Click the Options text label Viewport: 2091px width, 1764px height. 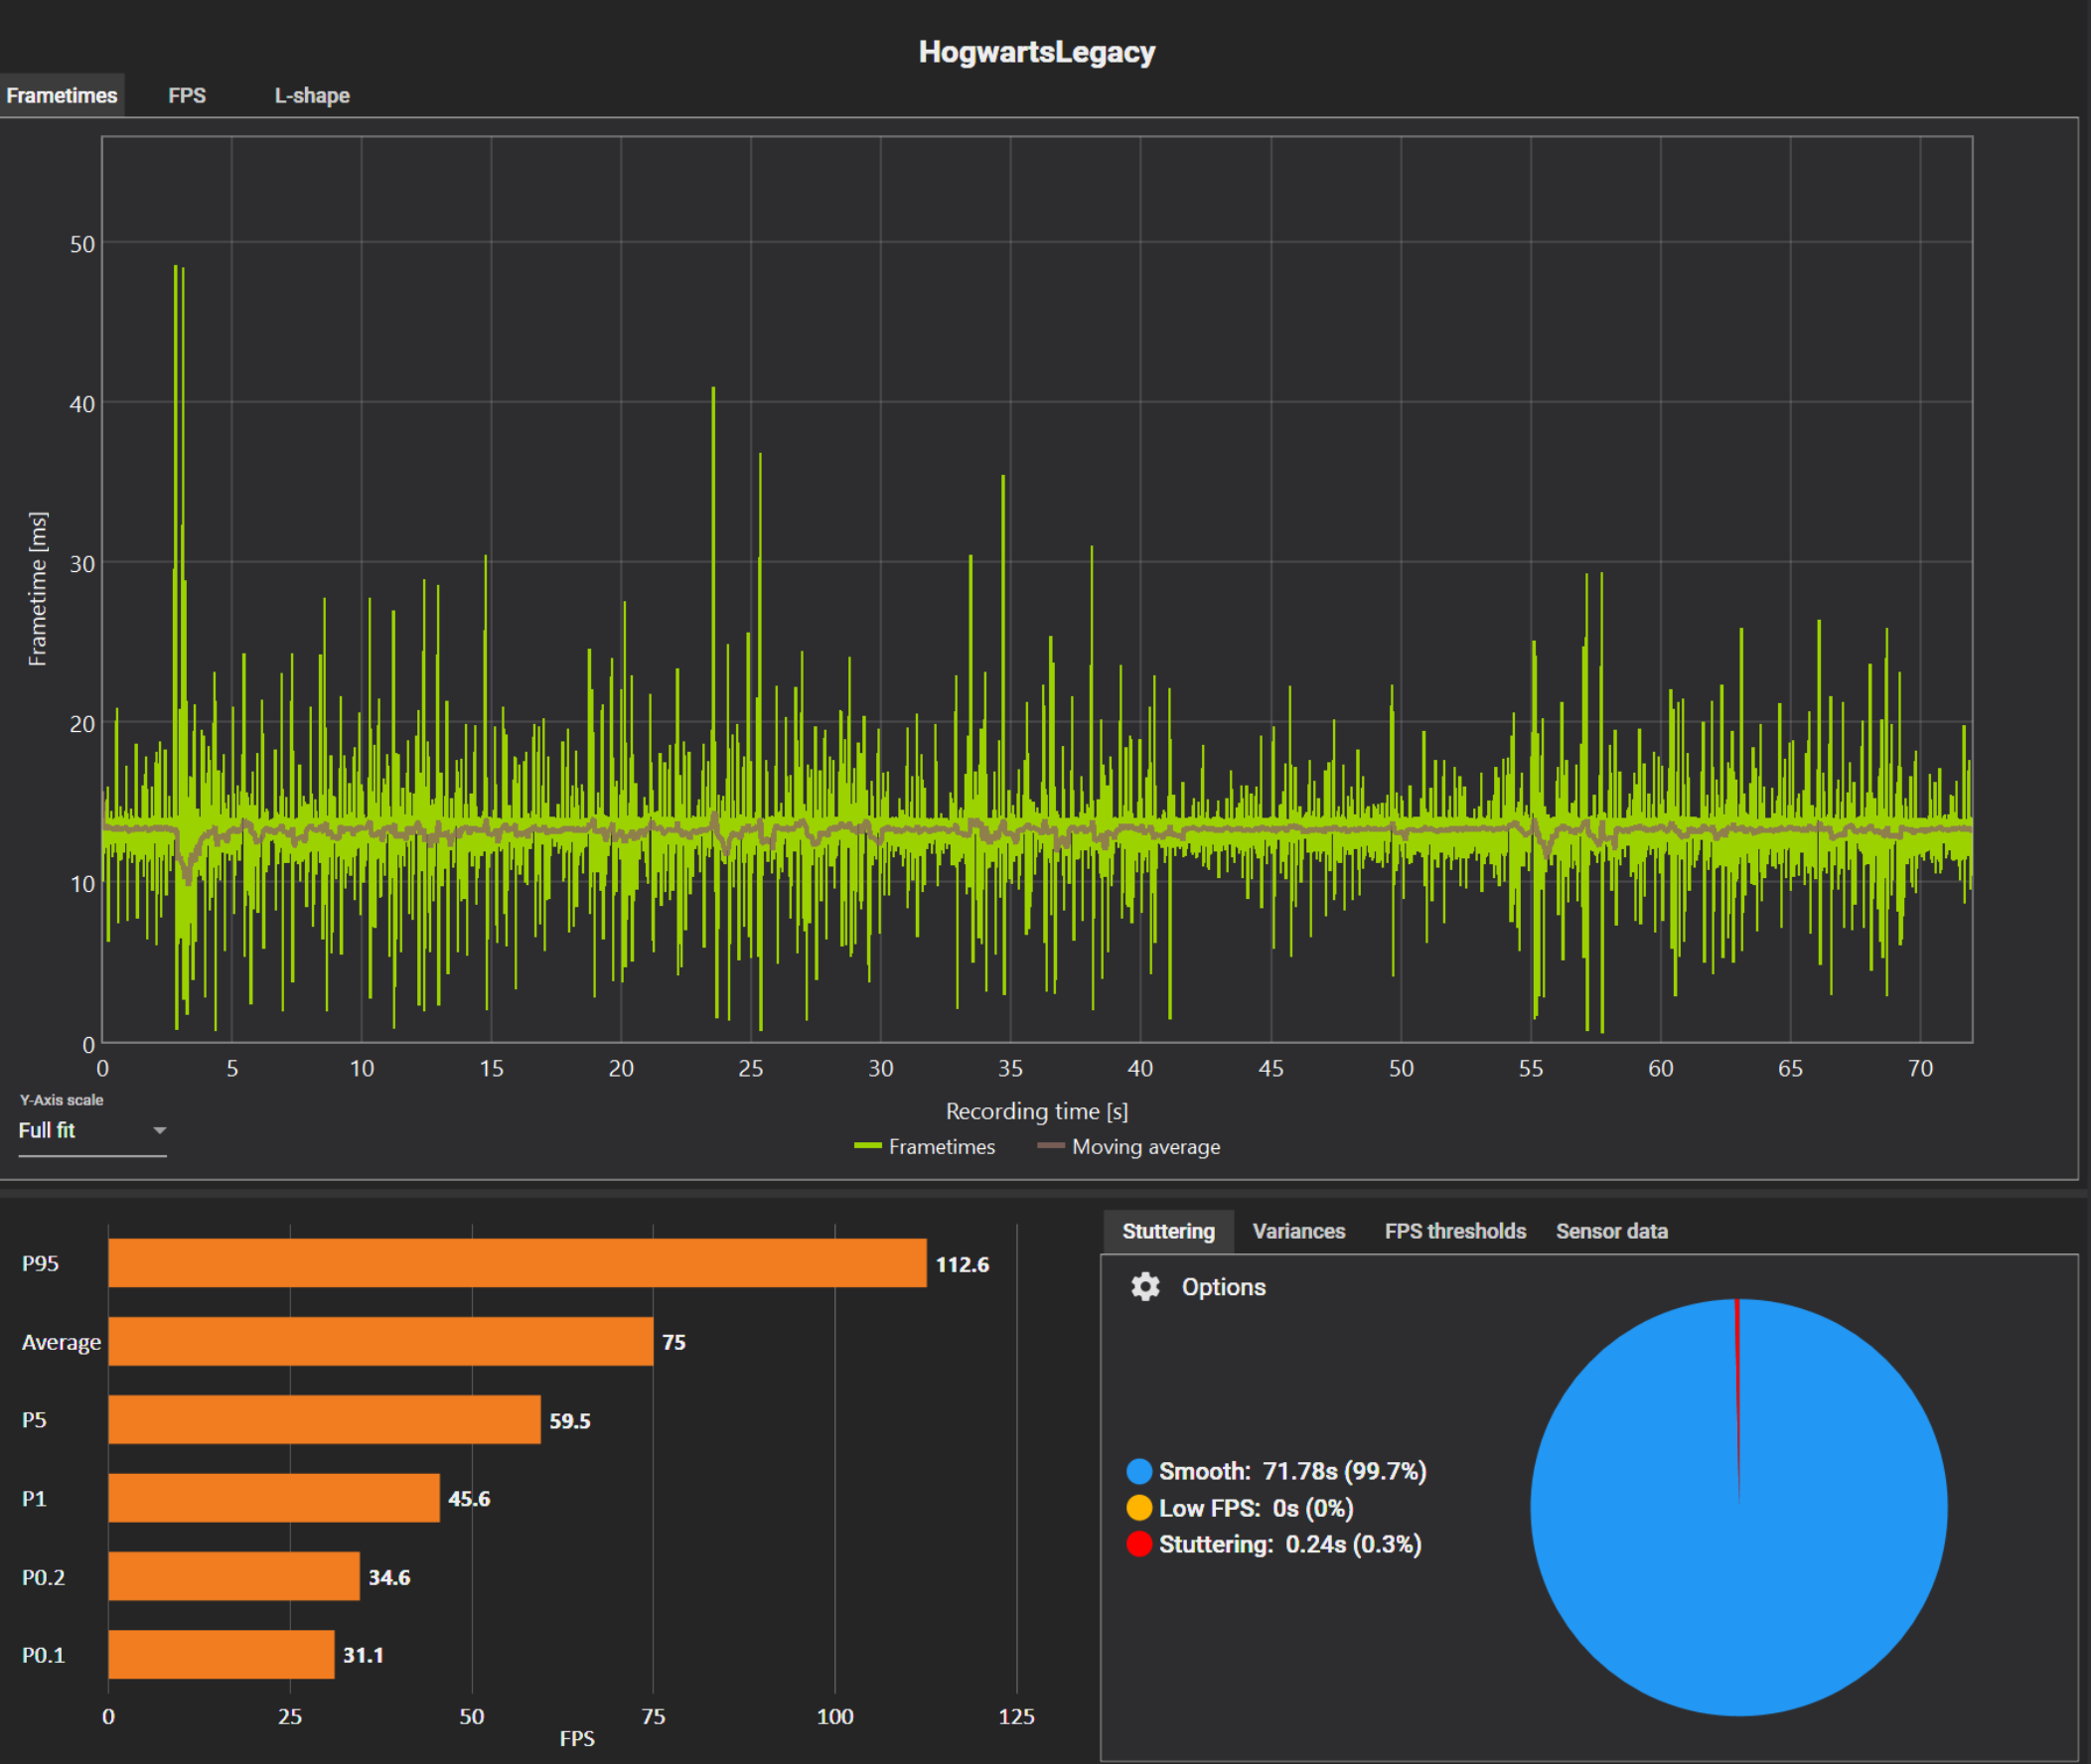1223,1287
